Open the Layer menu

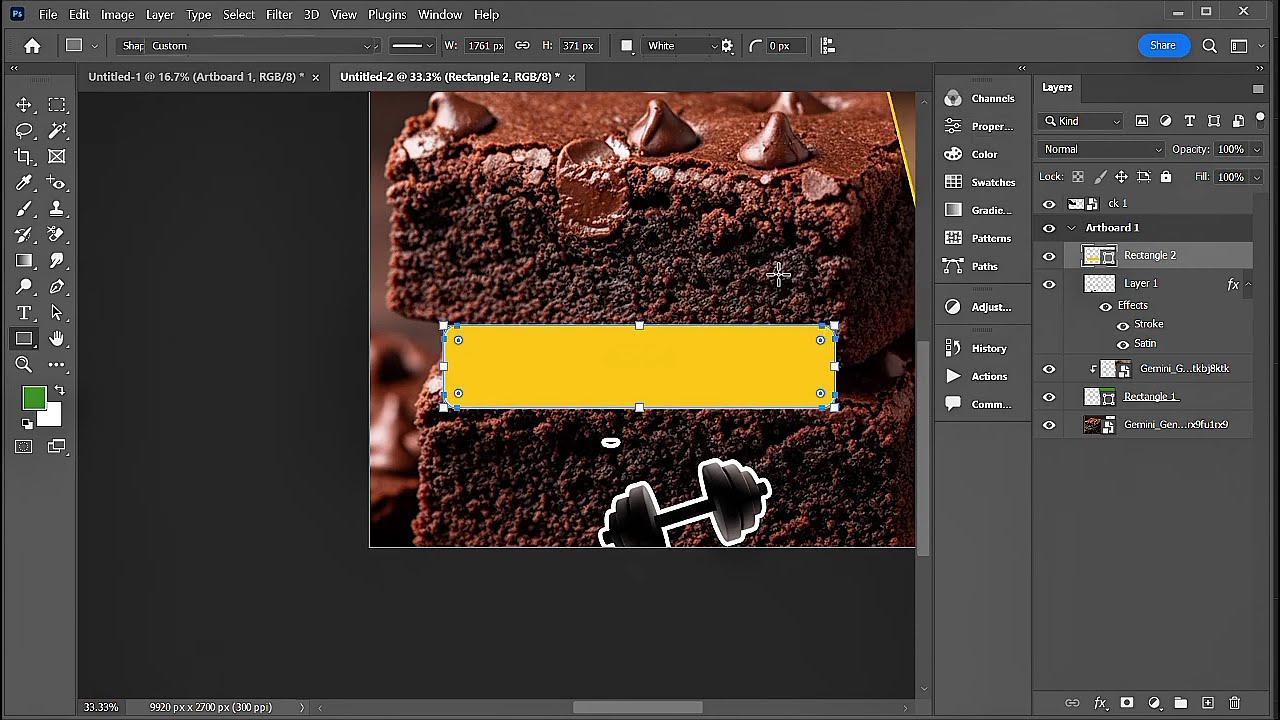(x=160, y=15)
